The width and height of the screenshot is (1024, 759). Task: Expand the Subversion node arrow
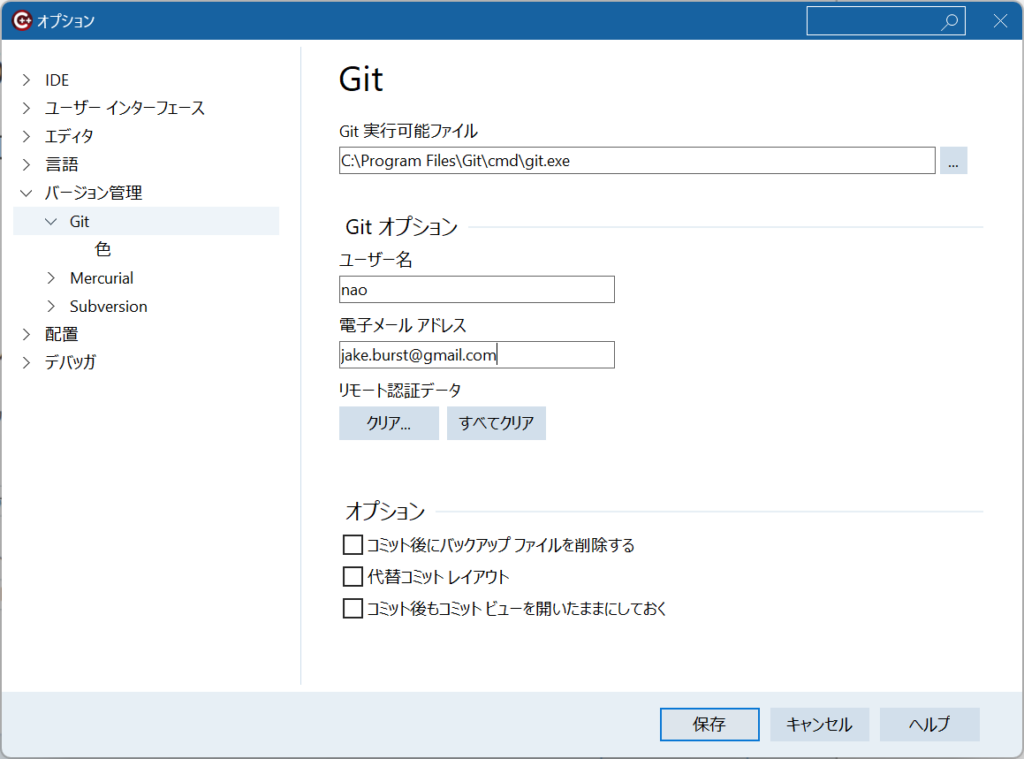[x=51, y=306]
